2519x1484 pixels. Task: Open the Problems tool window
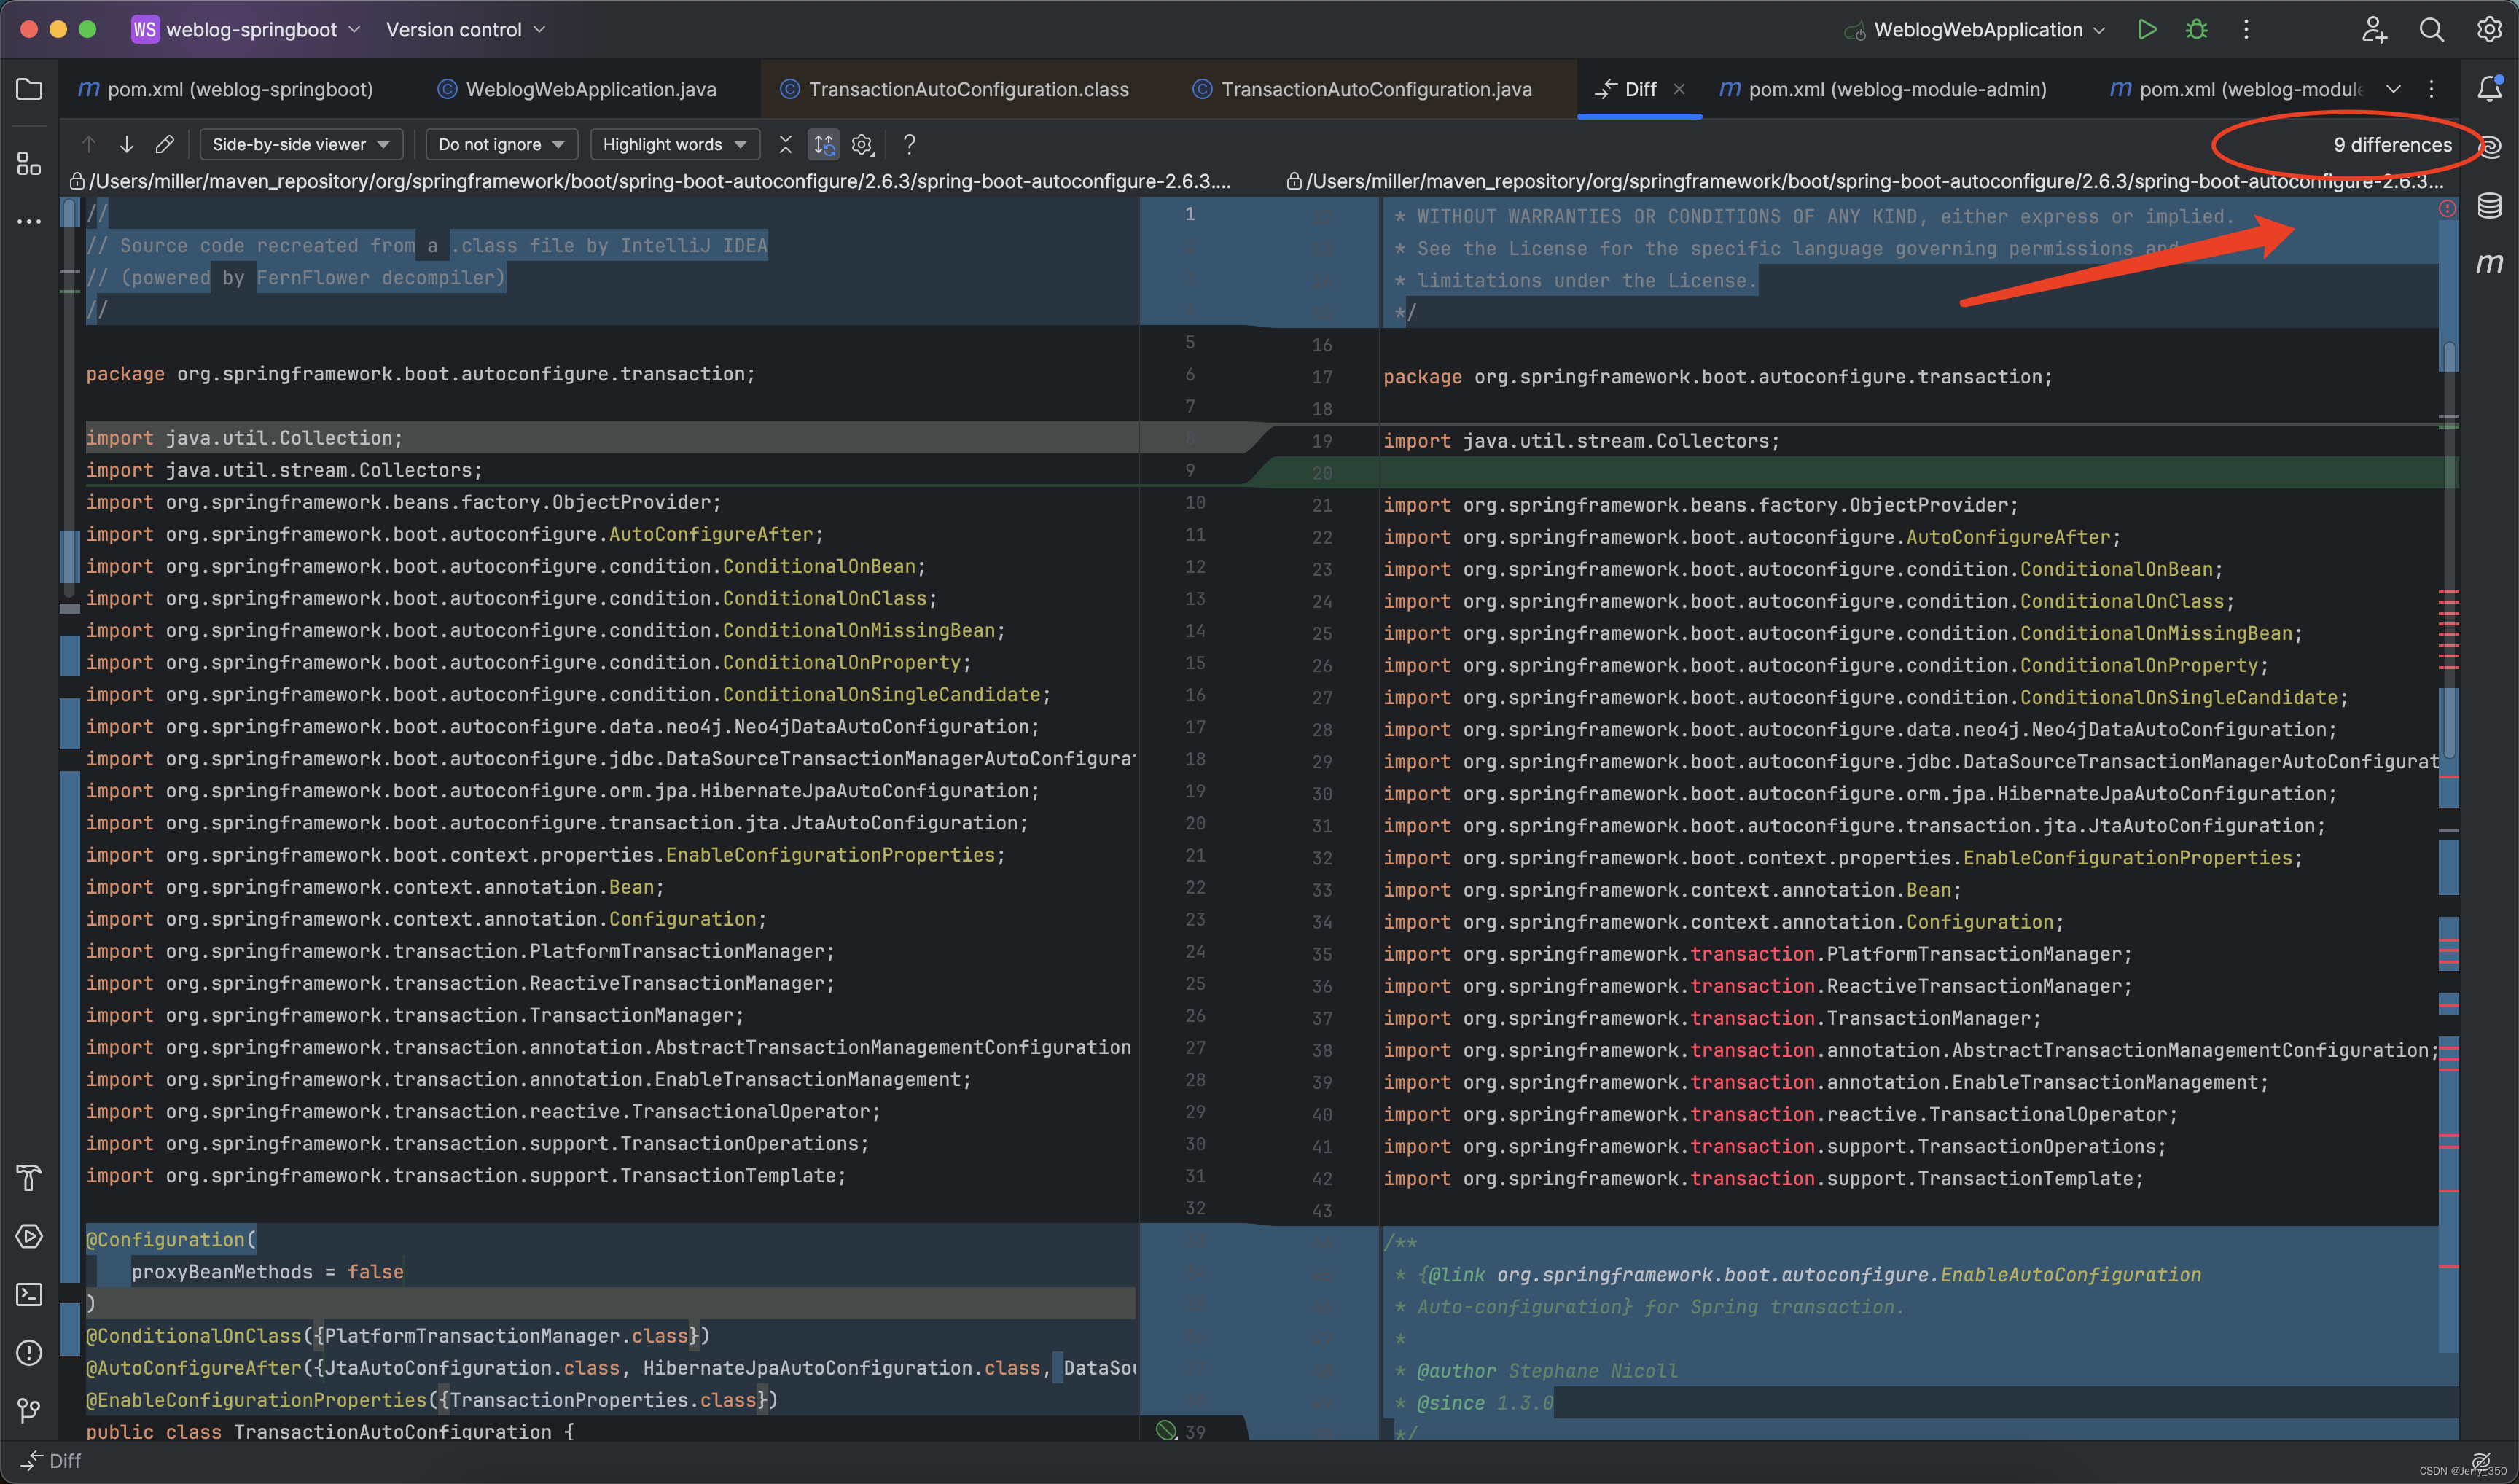click(29, 1352)
